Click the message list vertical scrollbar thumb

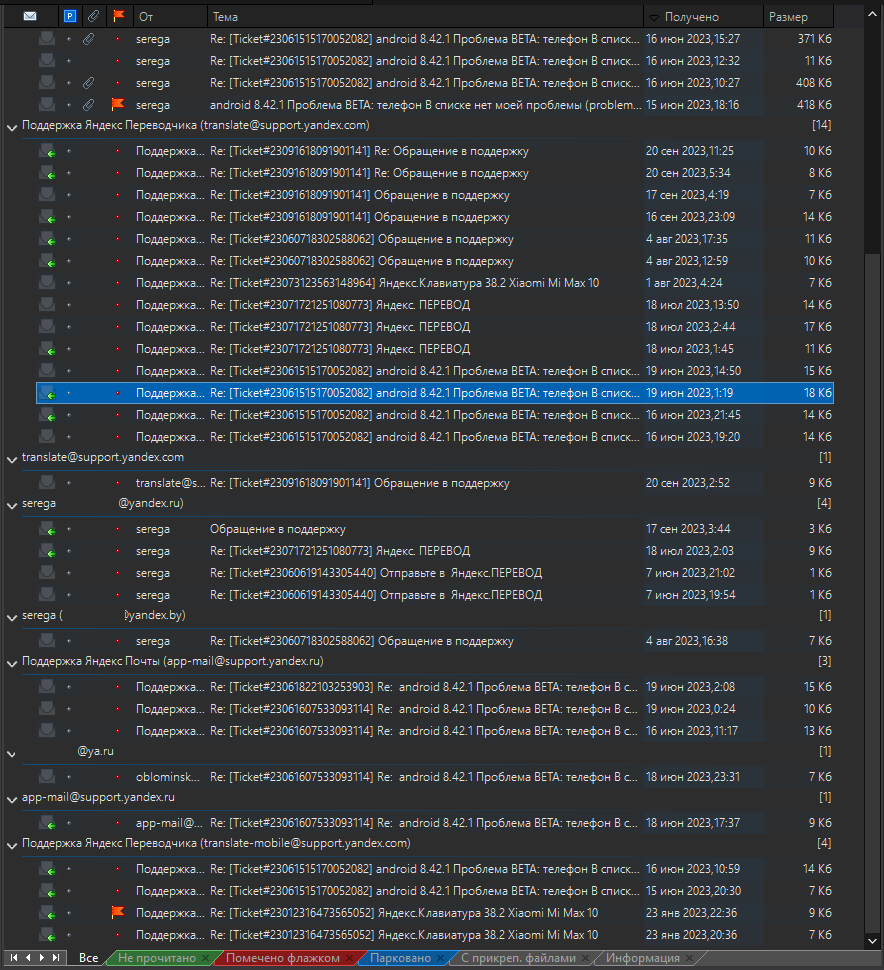[872, 591]
